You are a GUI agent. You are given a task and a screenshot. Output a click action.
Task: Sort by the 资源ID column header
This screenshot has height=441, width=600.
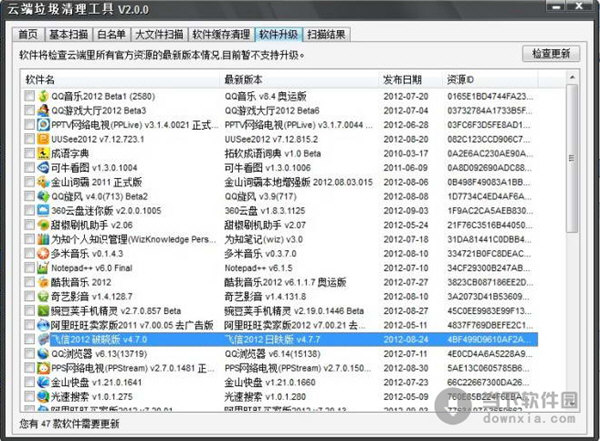pyautogui.click(x=490, y=80)
